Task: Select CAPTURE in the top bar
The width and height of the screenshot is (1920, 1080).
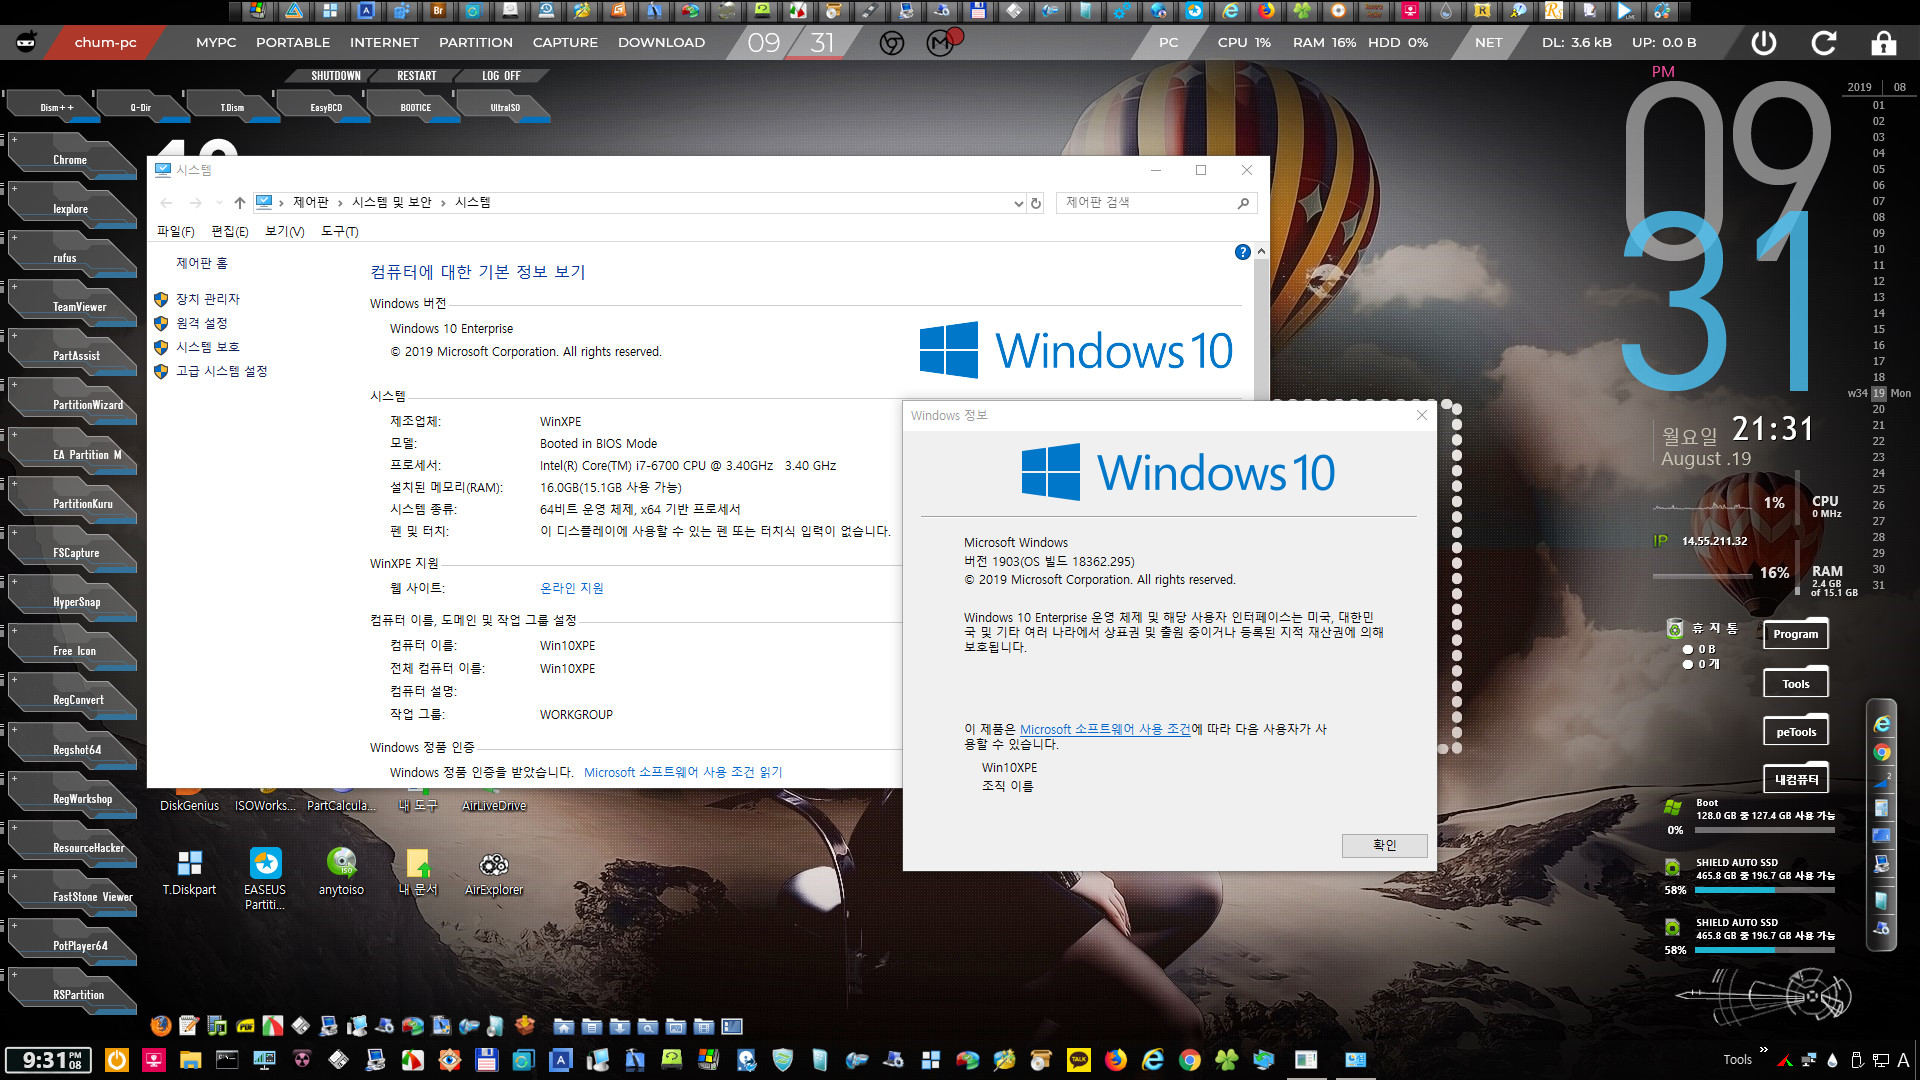Action: tap(565, 43)
